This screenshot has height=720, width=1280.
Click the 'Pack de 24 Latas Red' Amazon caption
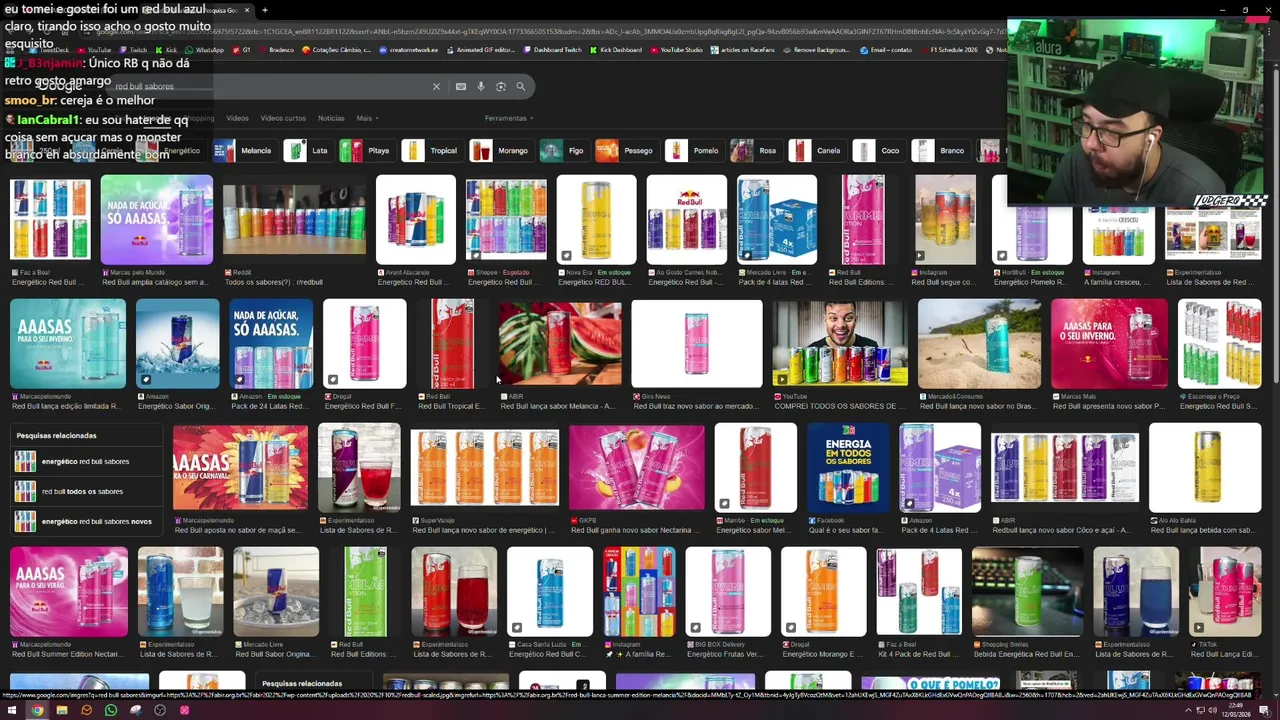pos(271,406)
